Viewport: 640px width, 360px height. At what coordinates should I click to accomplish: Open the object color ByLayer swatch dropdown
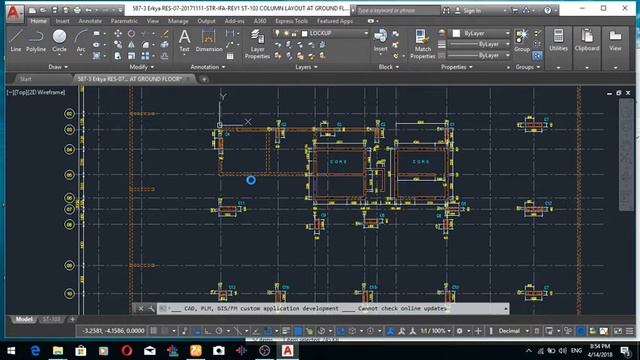pos(479,33)
